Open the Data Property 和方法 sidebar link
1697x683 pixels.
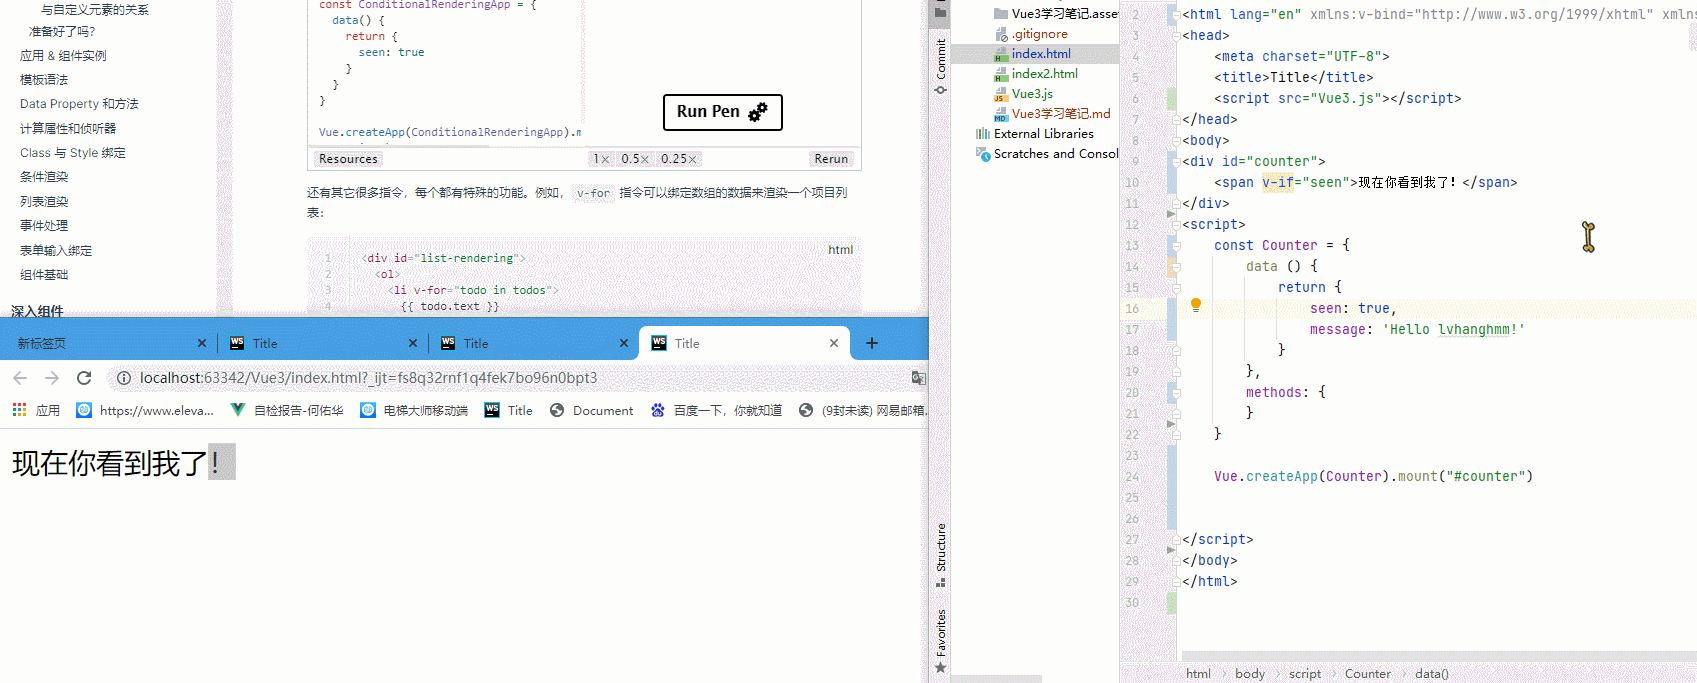[79, 104]
